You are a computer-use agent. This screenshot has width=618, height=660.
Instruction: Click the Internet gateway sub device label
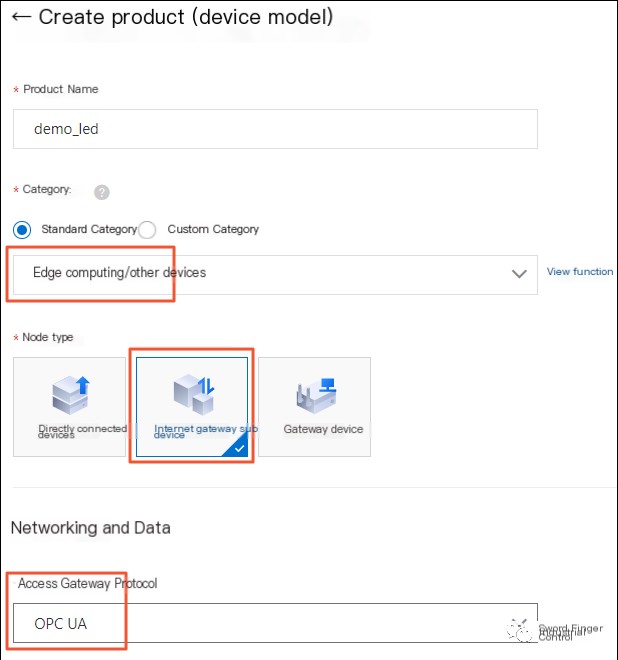[x=205, y=431]
